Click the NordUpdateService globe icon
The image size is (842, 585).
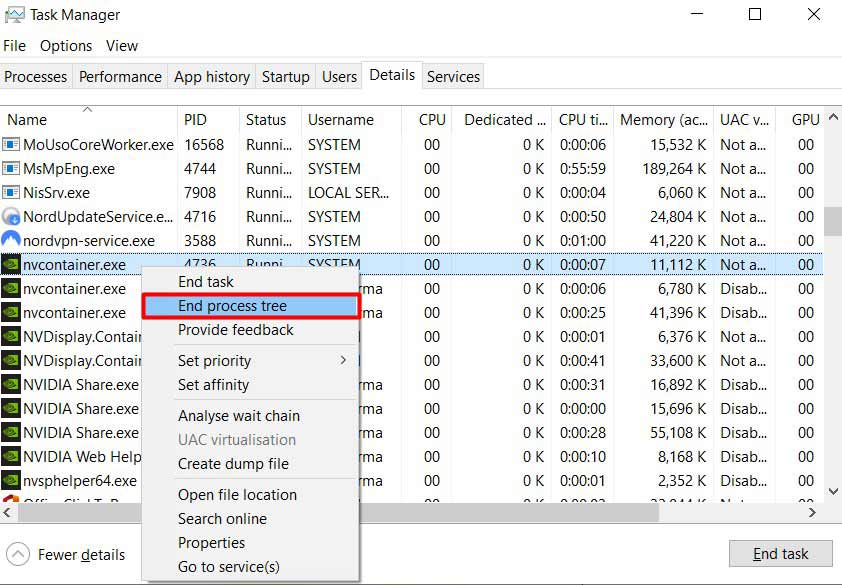11,217
